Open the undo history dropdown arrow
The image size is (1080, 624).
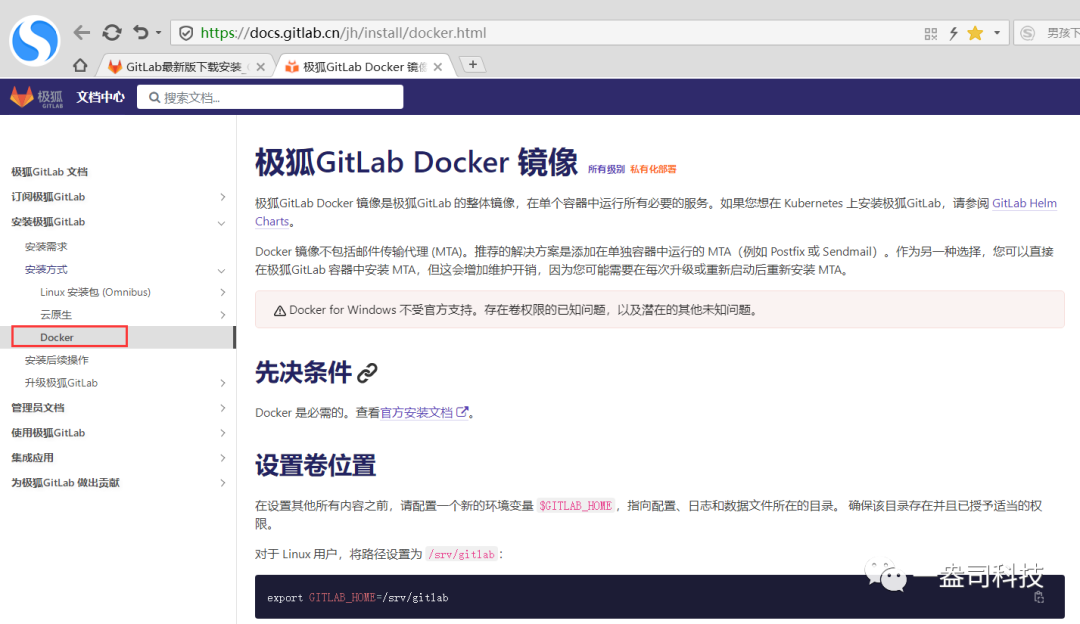point(158,32)
